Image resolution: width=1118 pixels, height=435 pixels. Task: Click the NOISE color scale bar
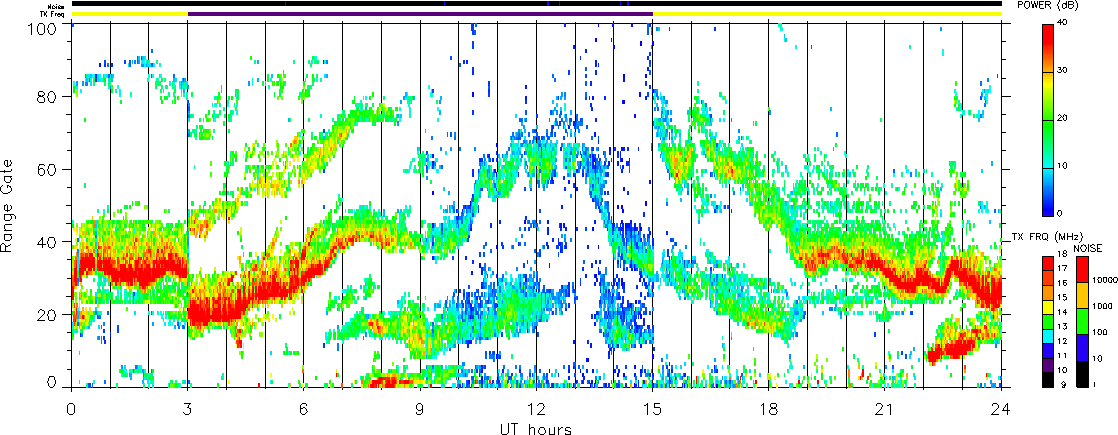(1082, 320)
